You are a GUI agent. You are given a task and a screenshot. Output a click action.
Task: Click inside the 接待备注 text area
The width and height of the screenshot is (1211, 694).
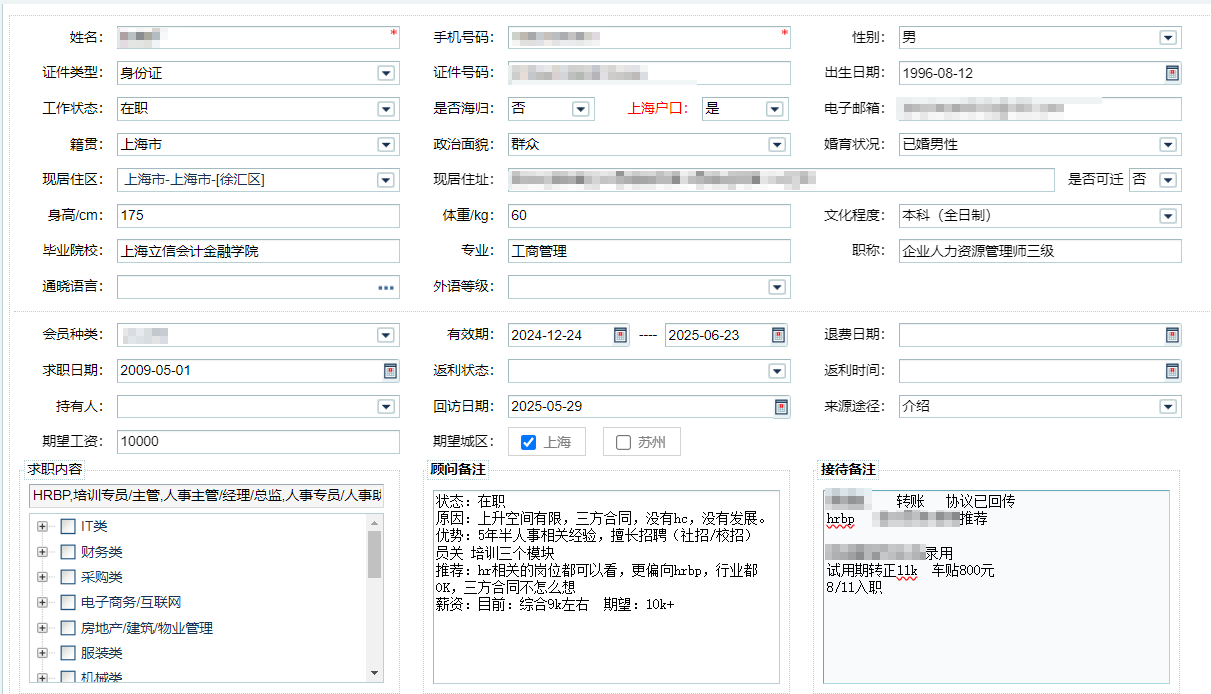(996, 587)
